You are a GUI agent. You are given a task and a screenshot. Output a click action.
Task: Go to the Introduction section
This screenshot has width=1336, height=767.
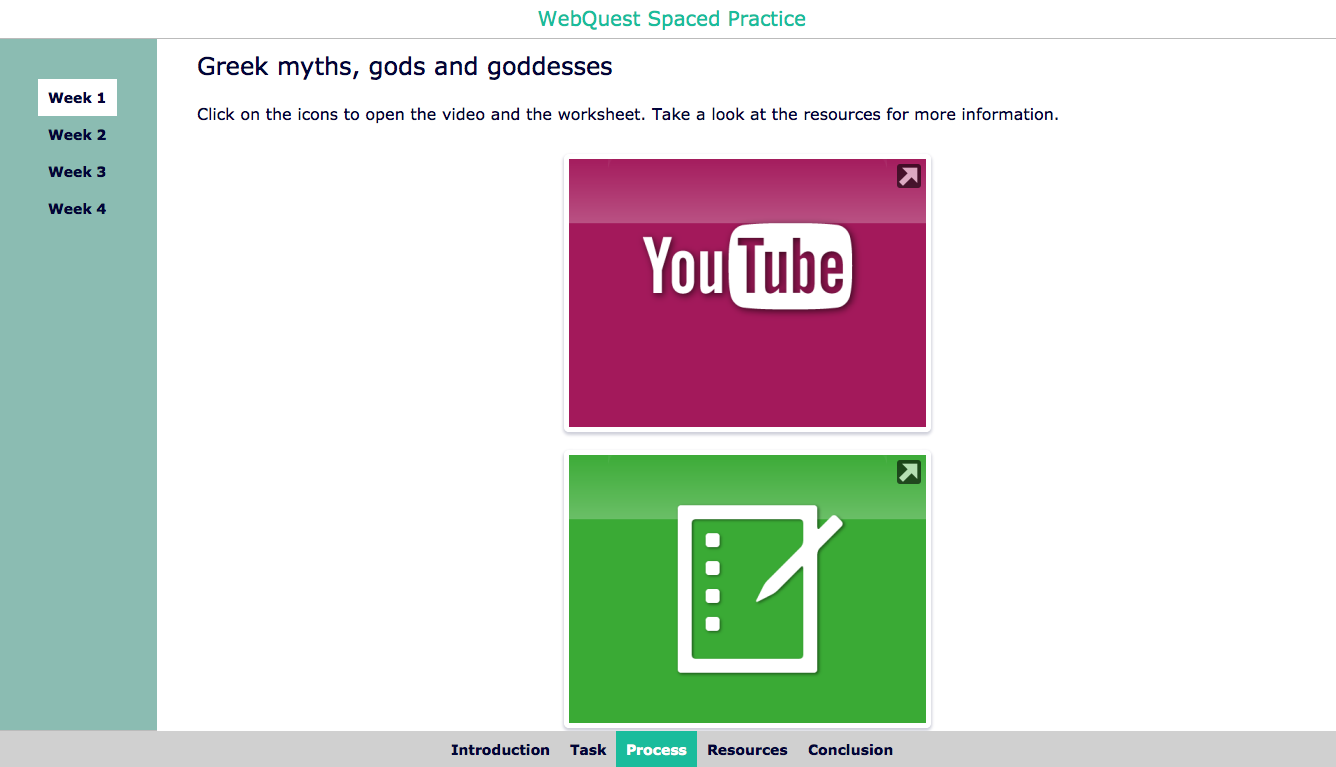click(x=500, y=750)
